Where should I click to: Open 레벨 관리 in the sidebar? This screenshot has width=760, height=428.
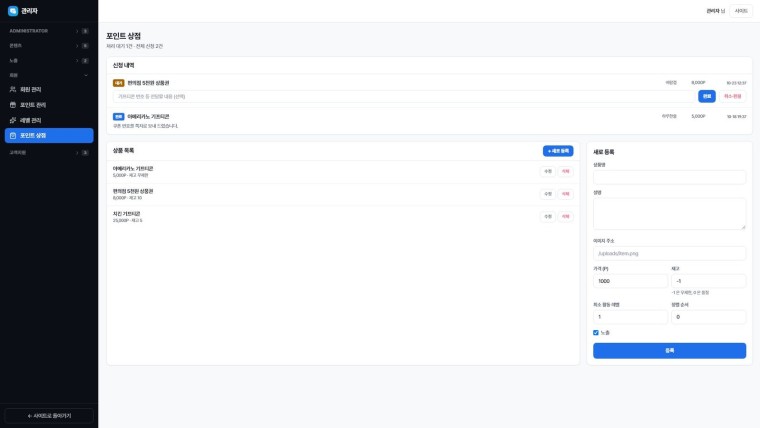[x=49, y=120]
